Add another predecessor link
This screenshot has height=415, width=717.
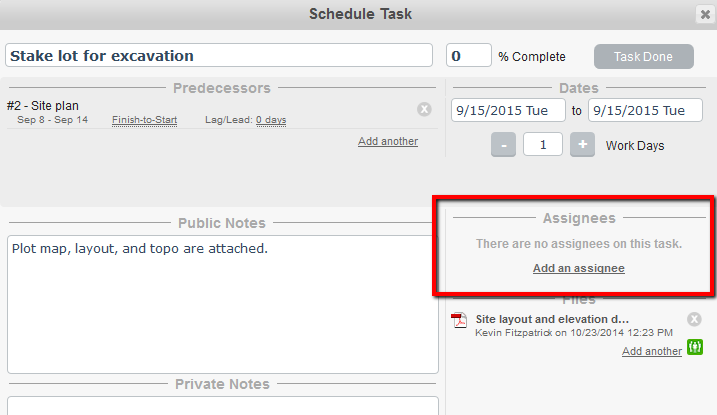click(388, 141)
